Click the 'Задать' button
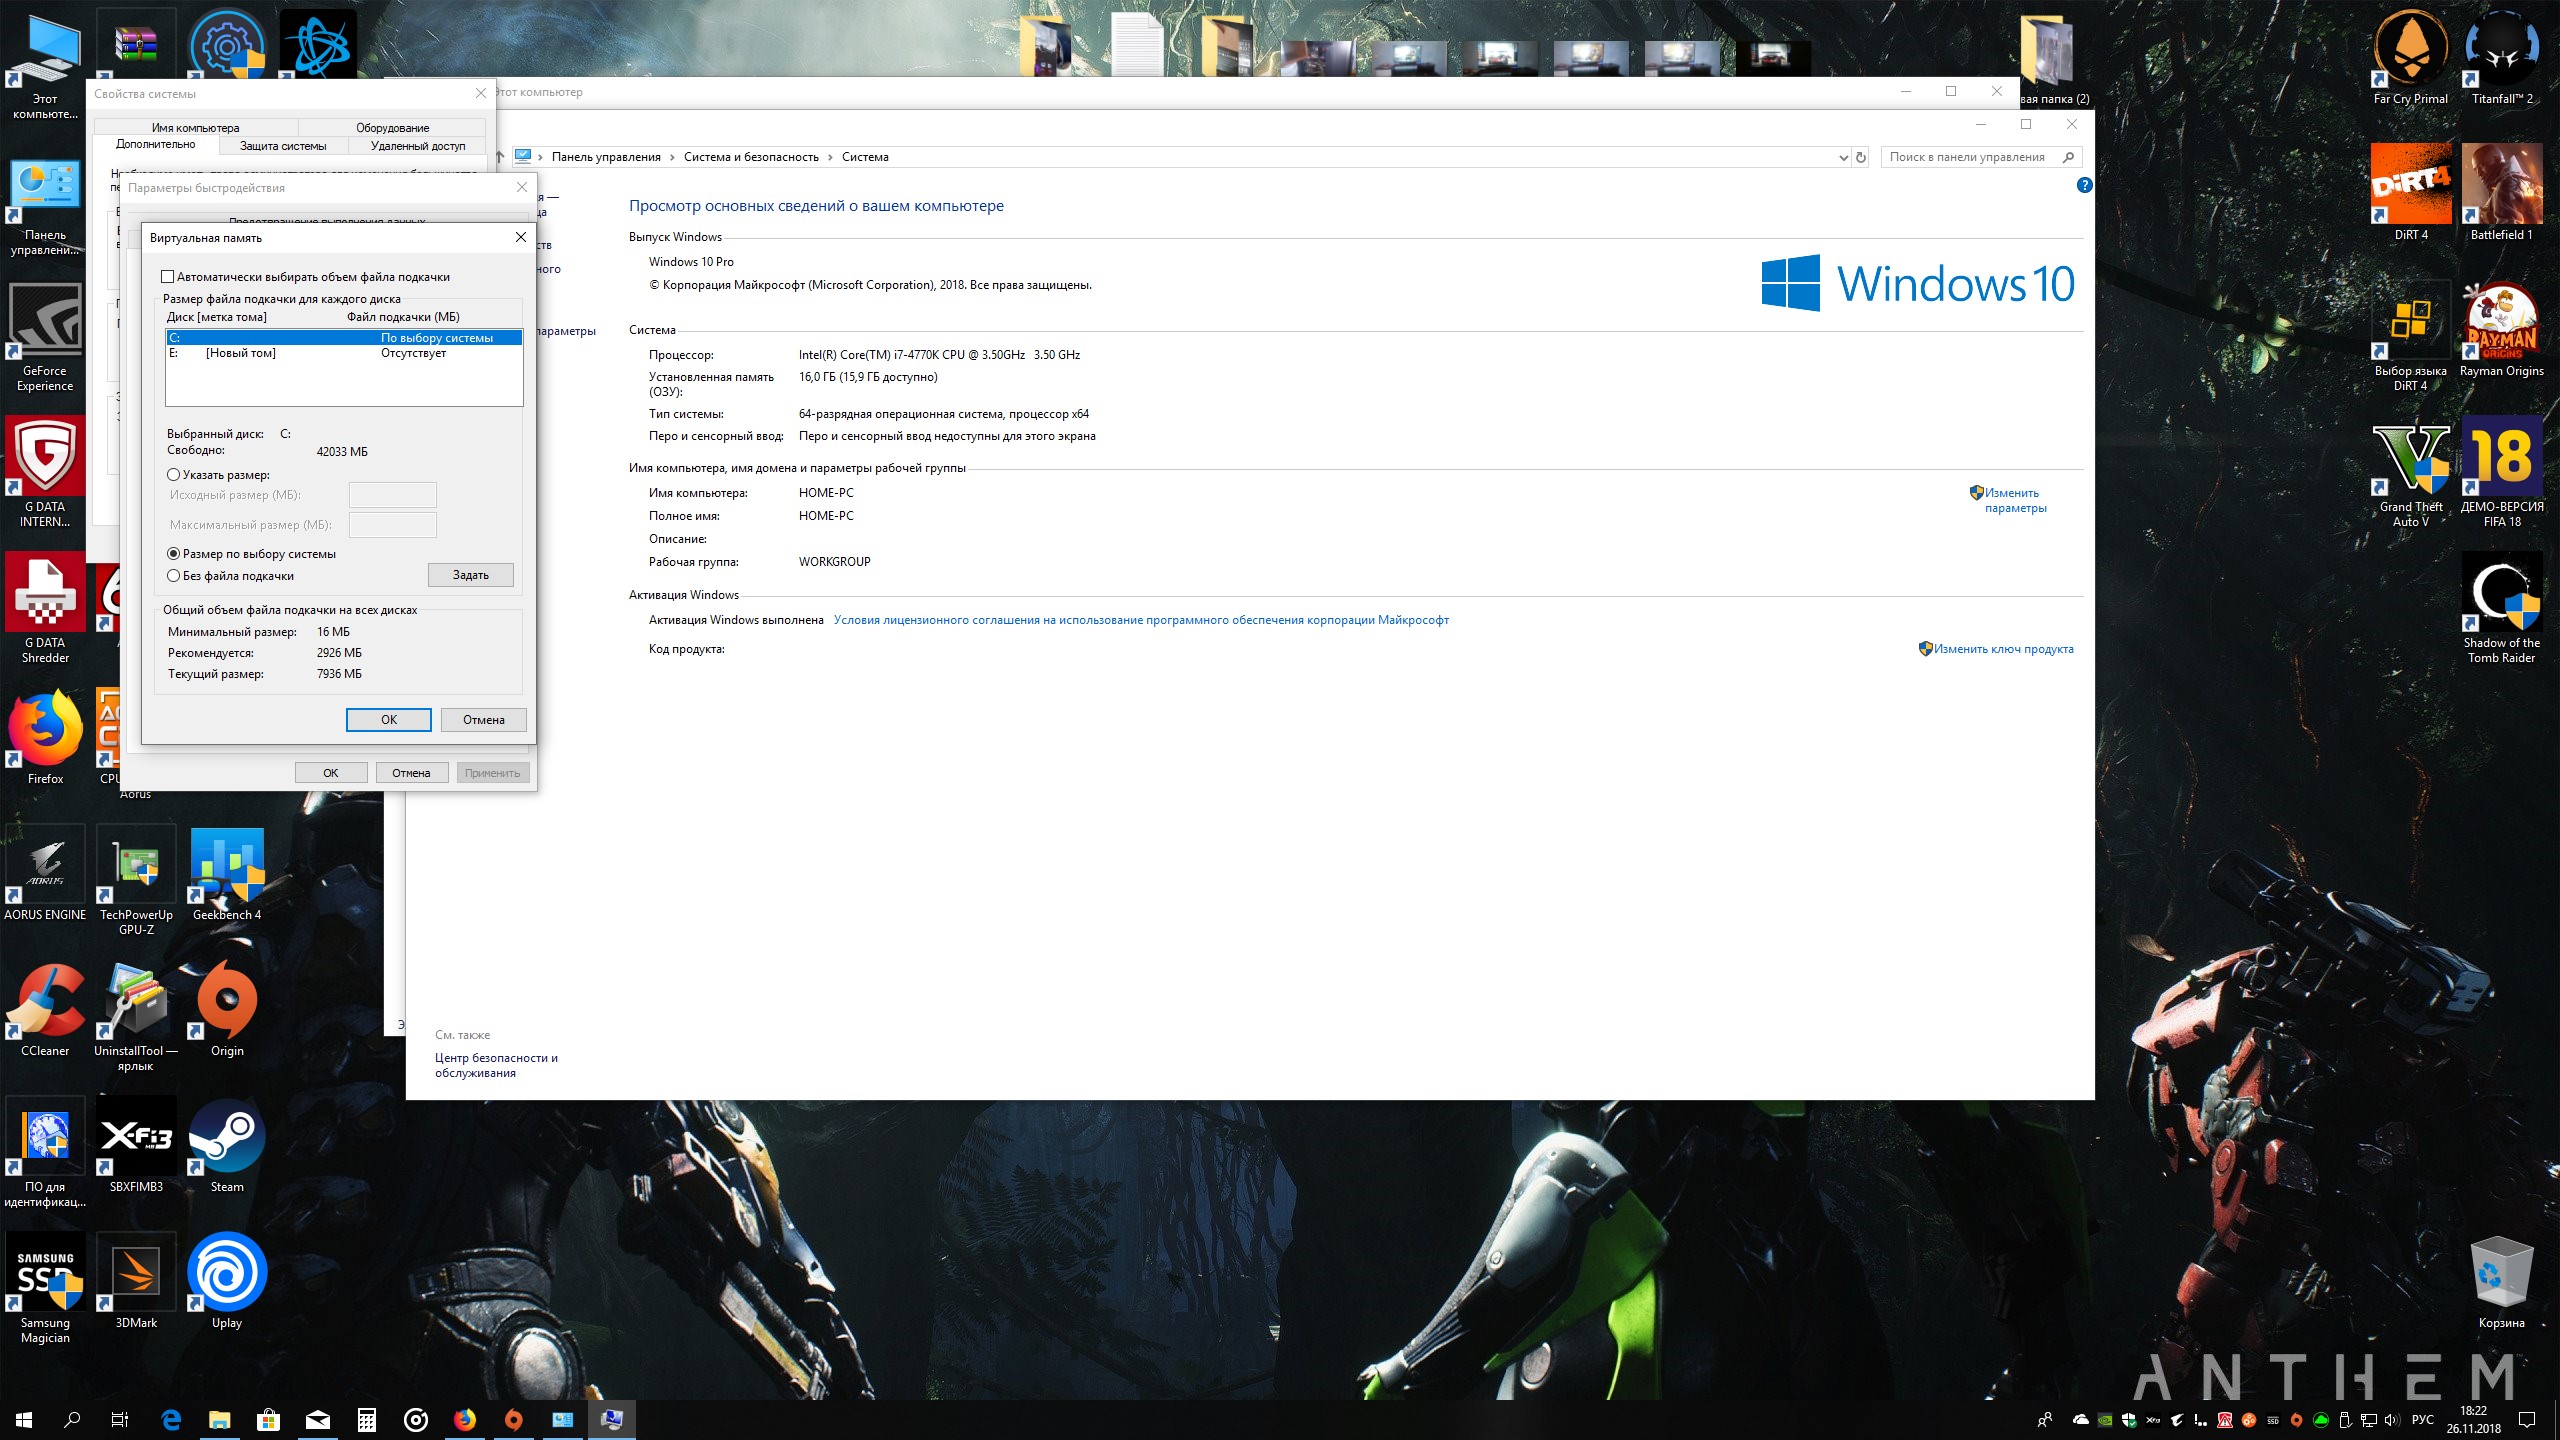 [470, 575]
